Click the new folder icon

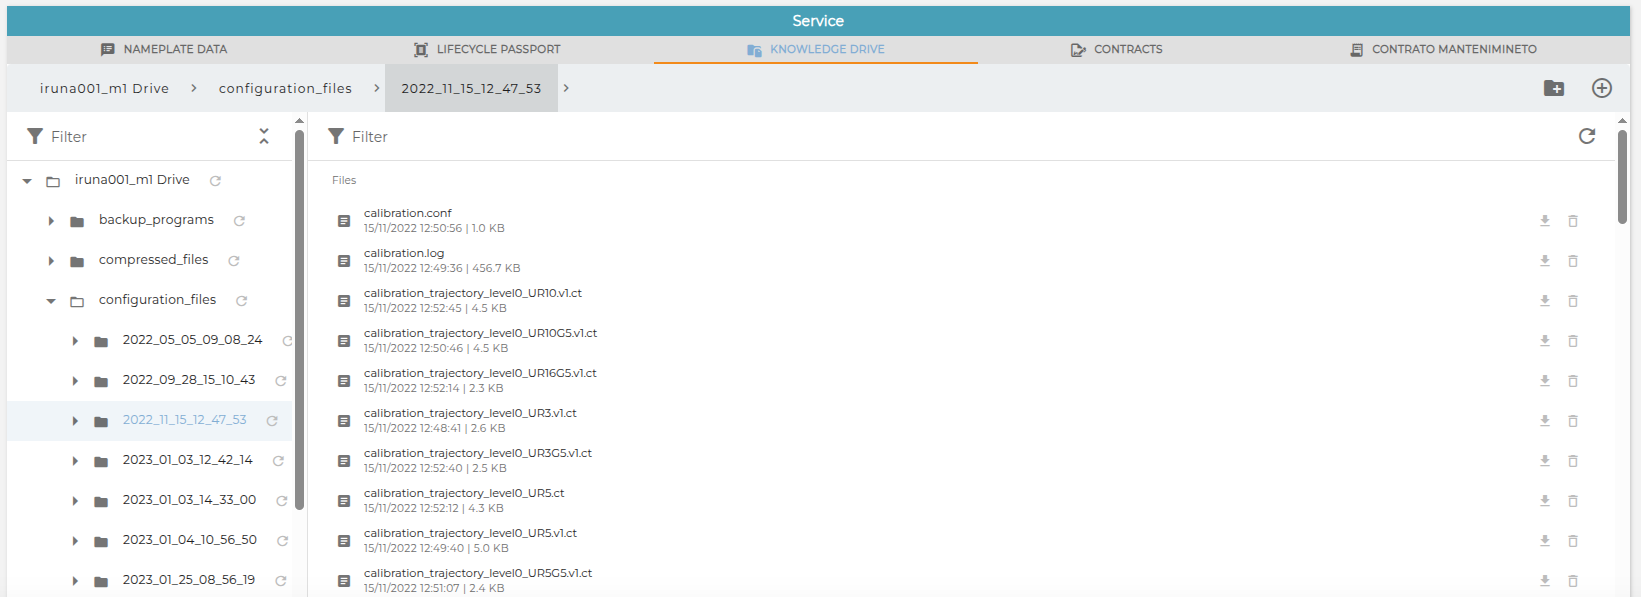(1554, 88)
